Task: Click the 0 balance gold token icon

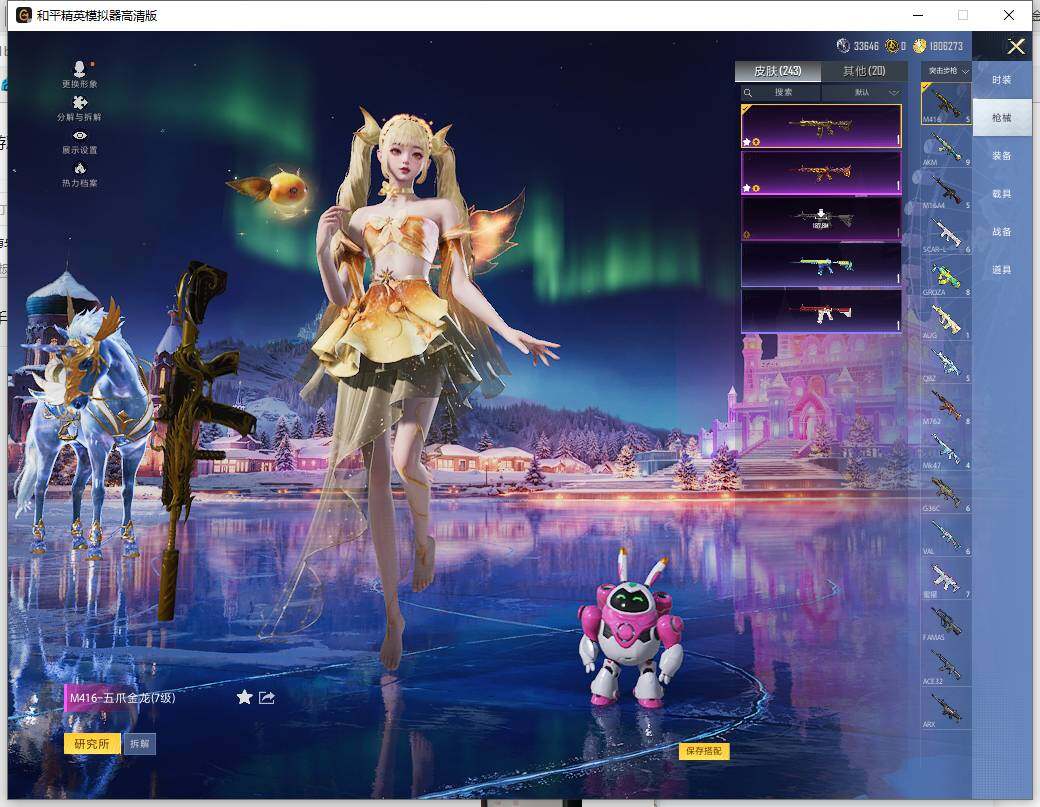Action: tap(891, 46)
